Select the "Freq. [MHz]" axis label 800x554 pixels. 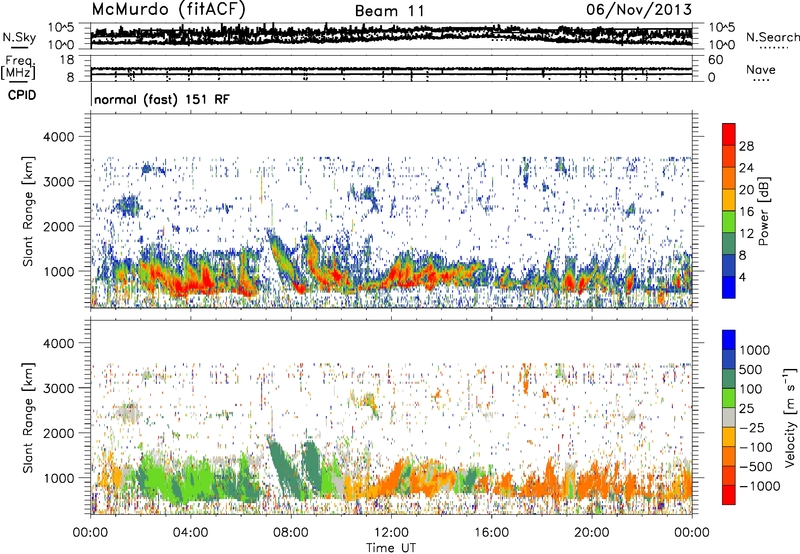point(19,68)
